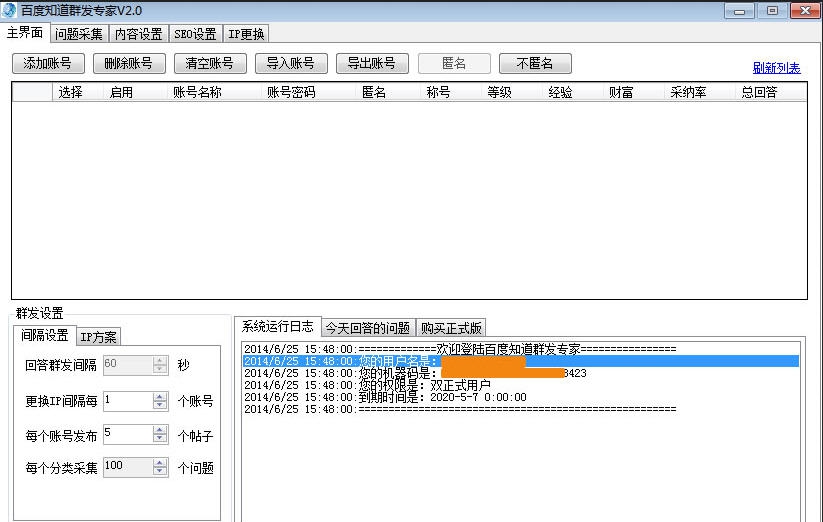Decrease 每个分类采集 value with down arrow
Image resolution: width=823 pixels, height=522 pixels.
tap(160, 472)
